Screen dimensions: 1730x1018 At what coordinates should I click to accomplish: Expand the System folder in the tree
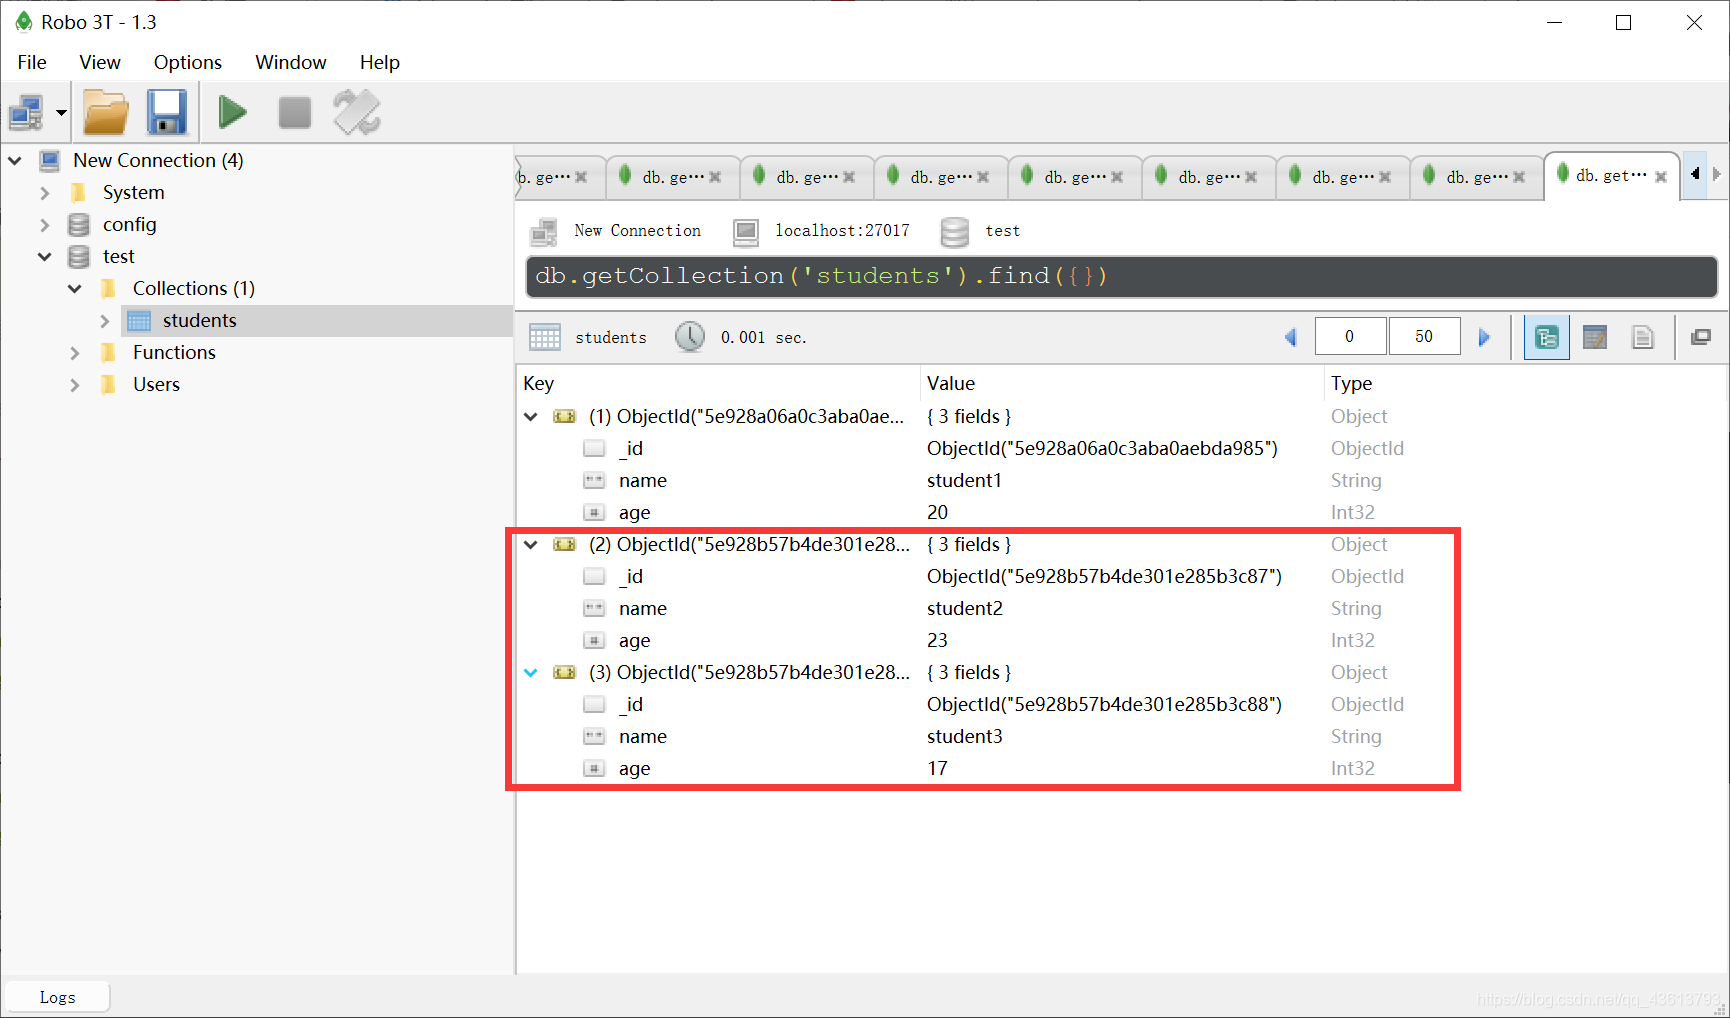45,192
